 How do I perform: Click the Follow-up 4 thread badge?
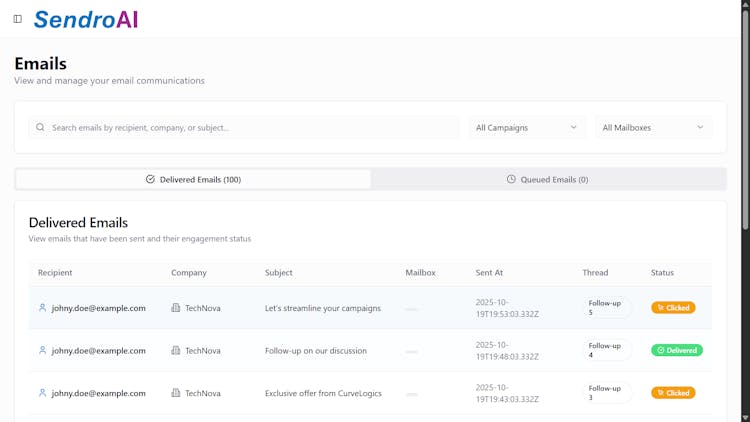pyautogui.click(x=607, y=351)
